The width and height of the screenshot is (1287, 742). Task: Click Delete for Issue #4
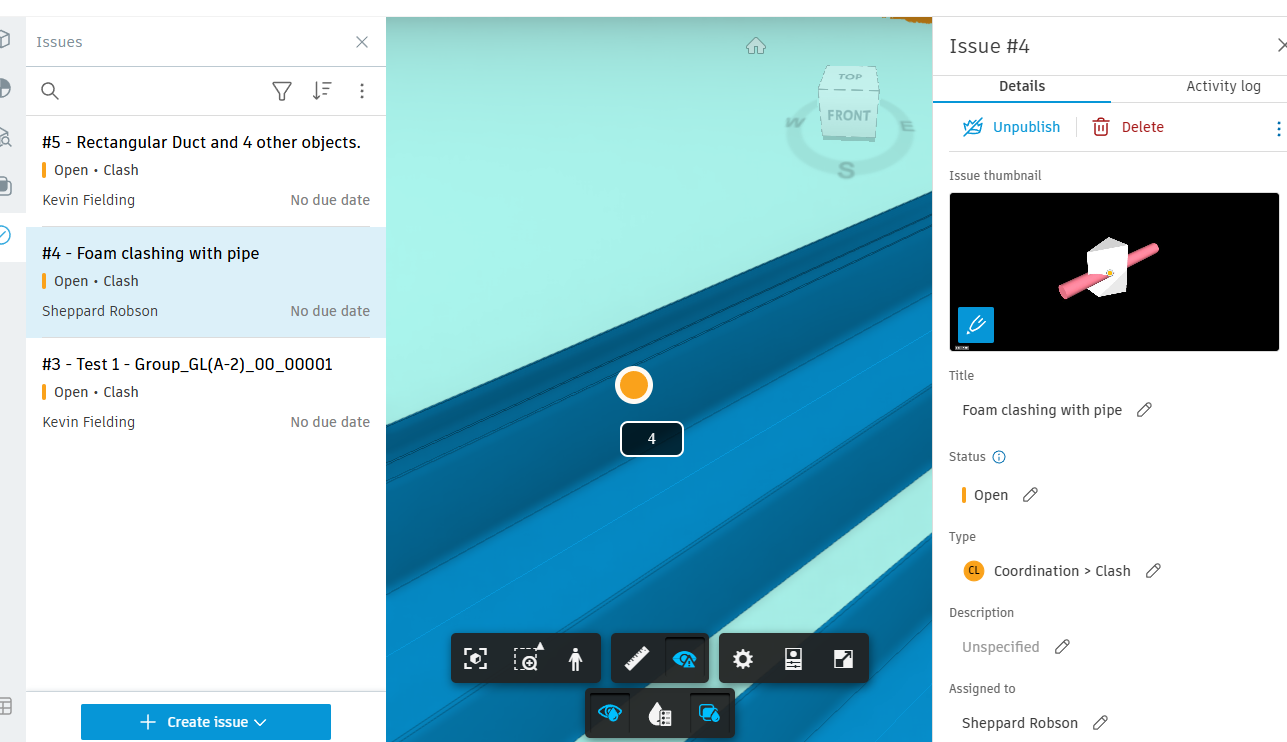[1127, 127]
